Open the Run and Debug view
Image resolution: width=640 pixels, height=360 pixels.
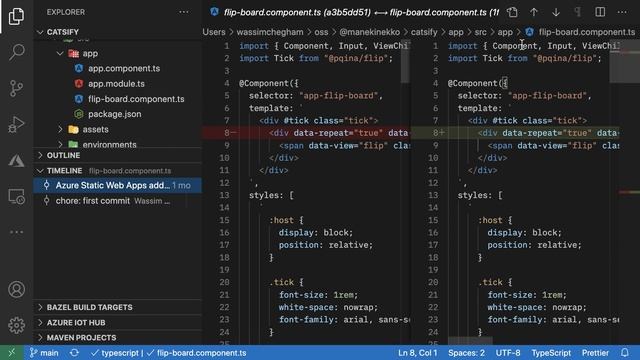click(16, 124)
